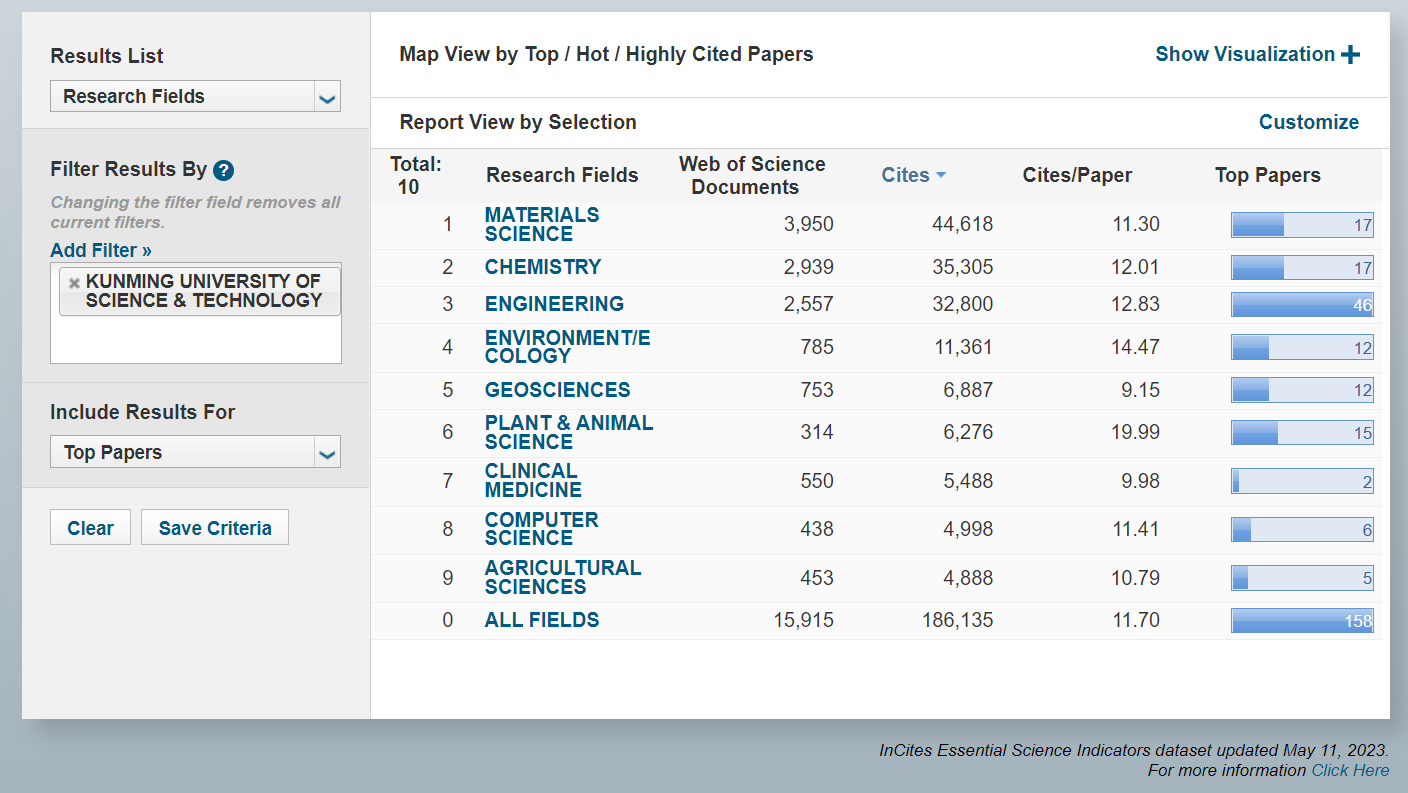Viewport: 1408px width, 793px height.
Task: Open the Customize report option
Action: (1308, 122)
